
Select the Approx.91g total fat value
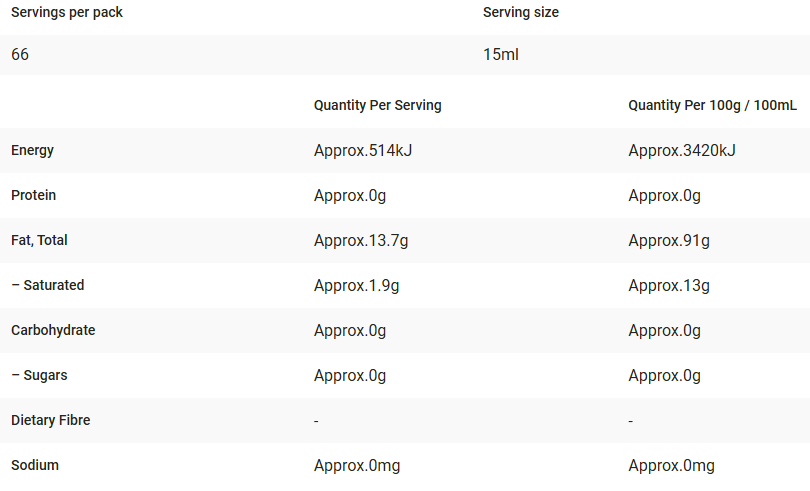(669, 241)
